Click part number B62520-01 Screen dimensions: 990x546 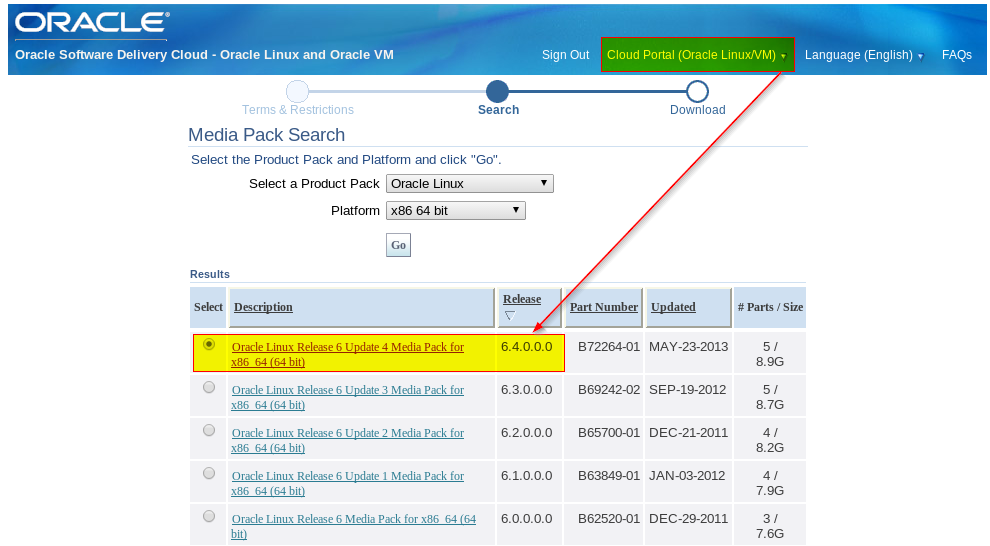[609, 518]
